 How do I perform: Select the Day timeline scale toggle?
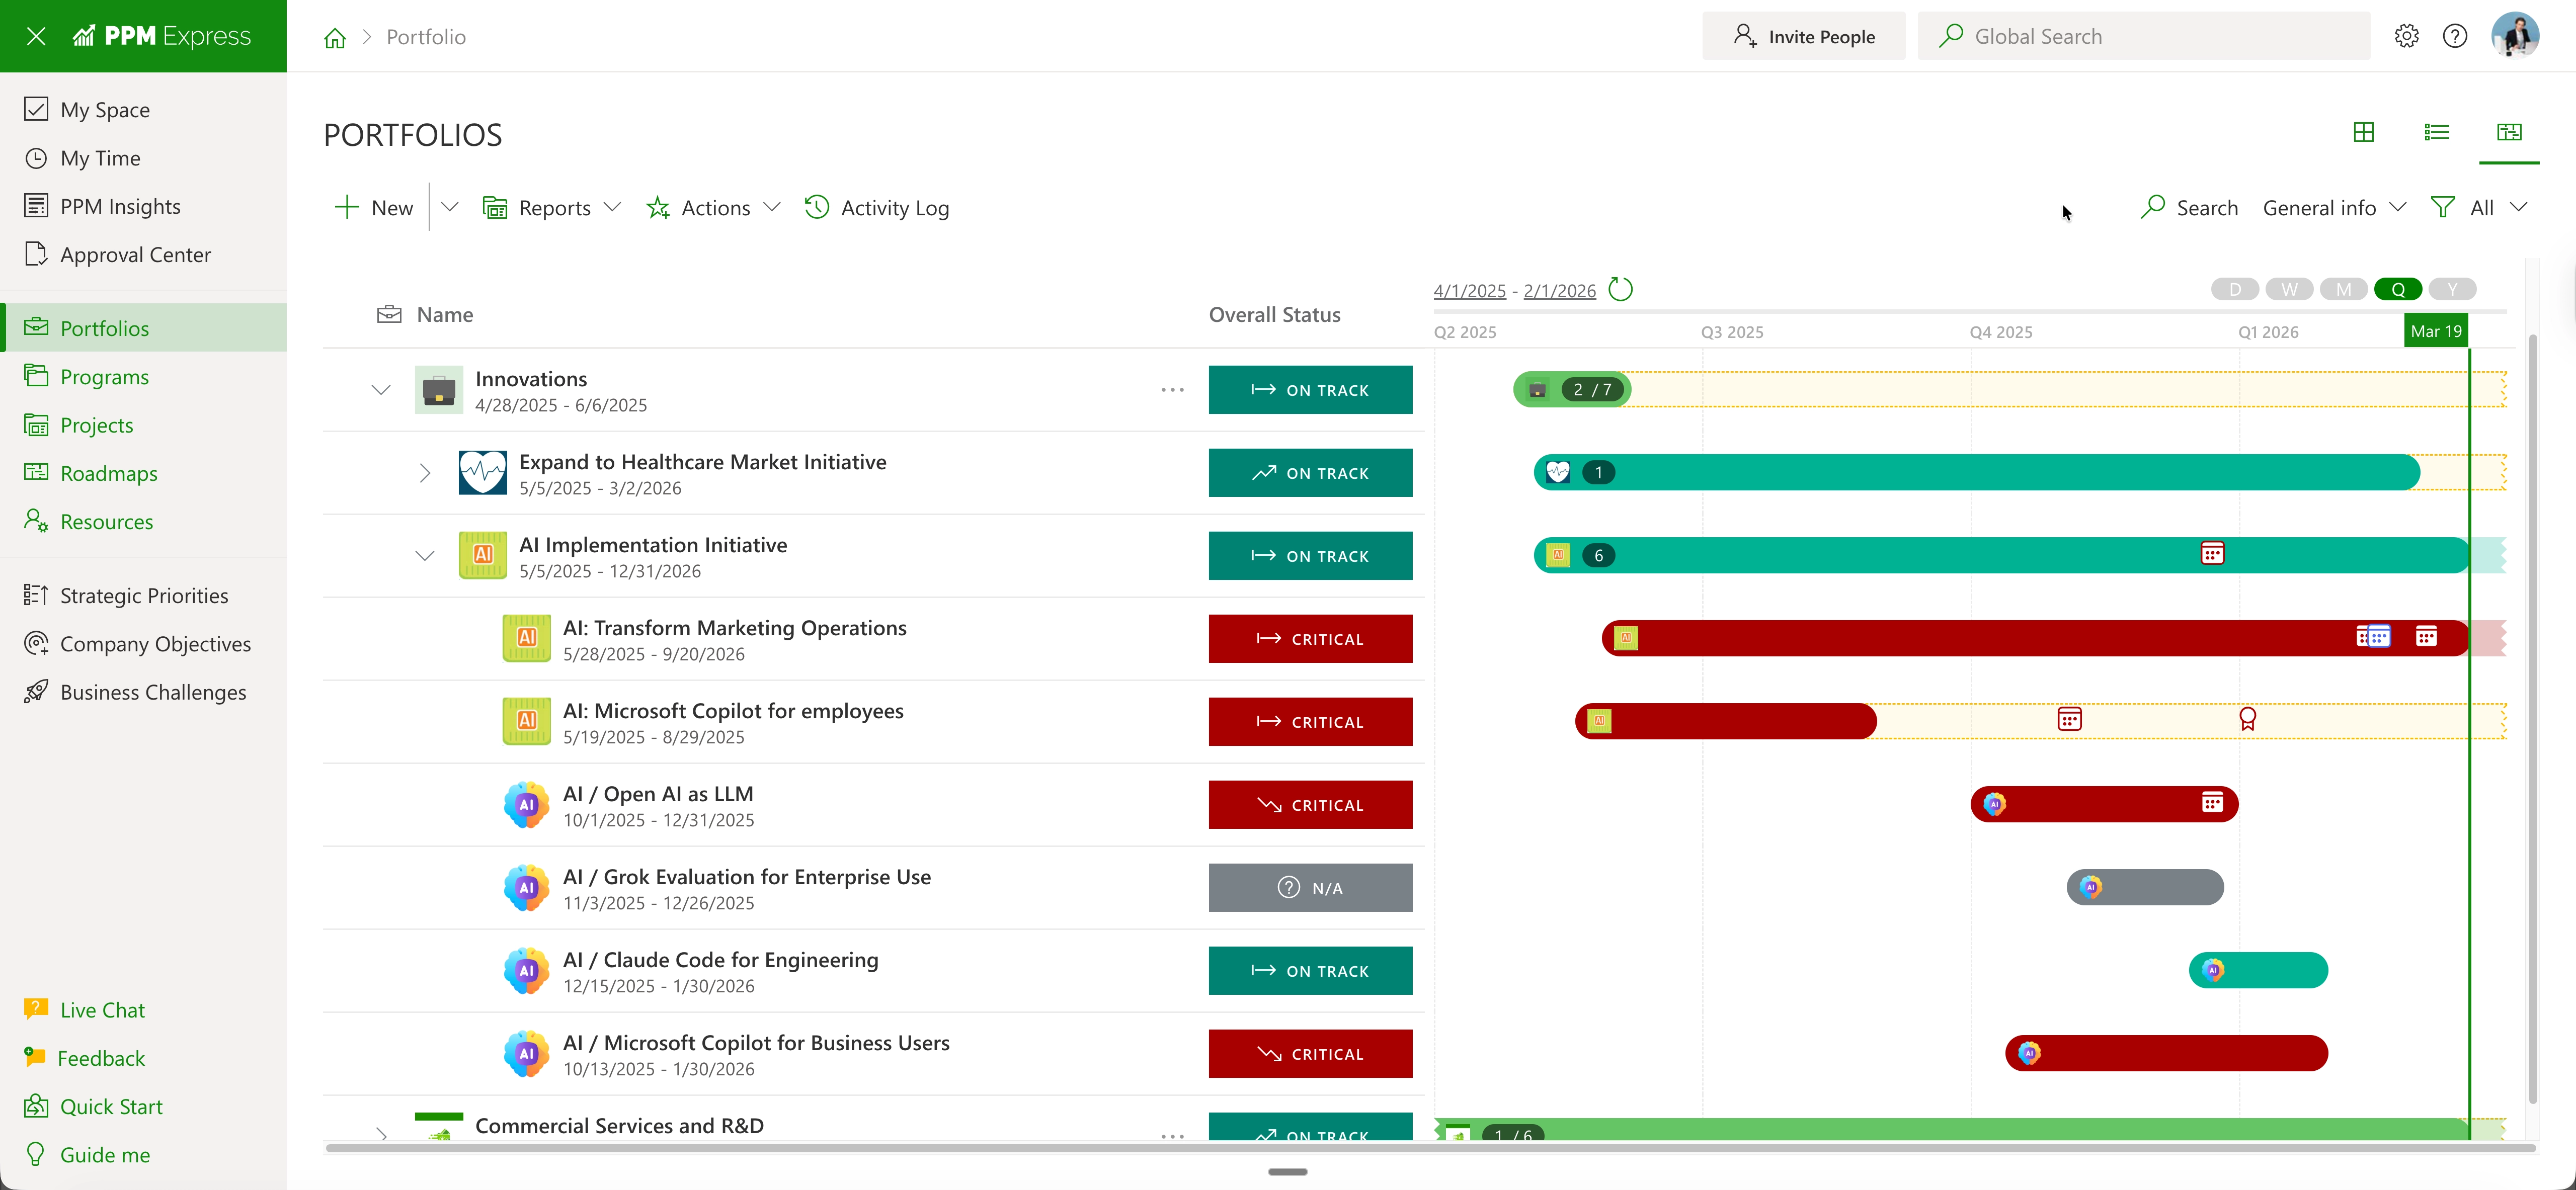tap(2234, 290)
